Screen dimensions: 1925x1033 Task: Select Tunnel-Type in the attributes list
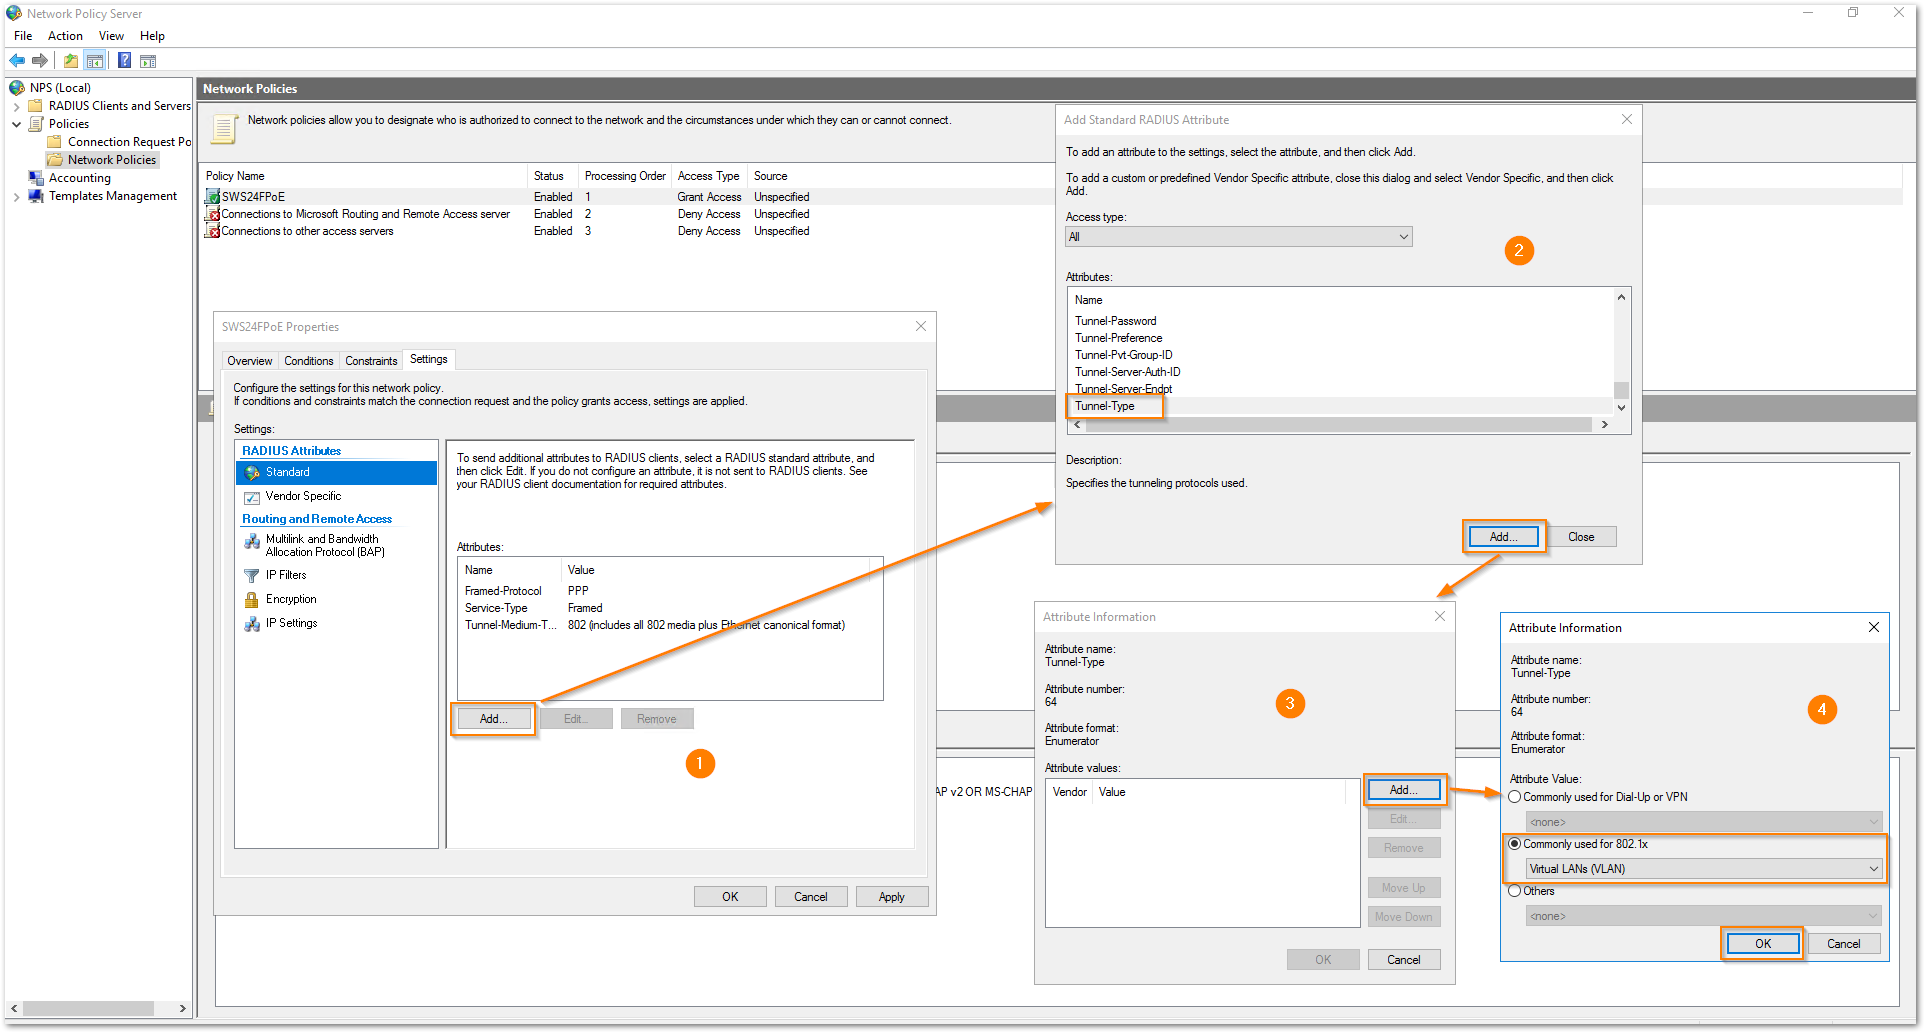1105,406
